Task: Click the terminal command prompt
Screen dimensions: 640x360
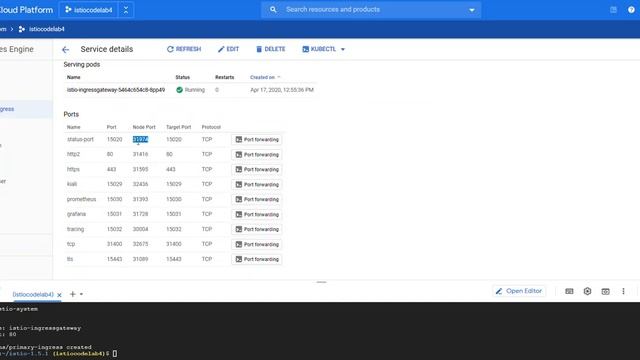Action: tap(114, 353)
